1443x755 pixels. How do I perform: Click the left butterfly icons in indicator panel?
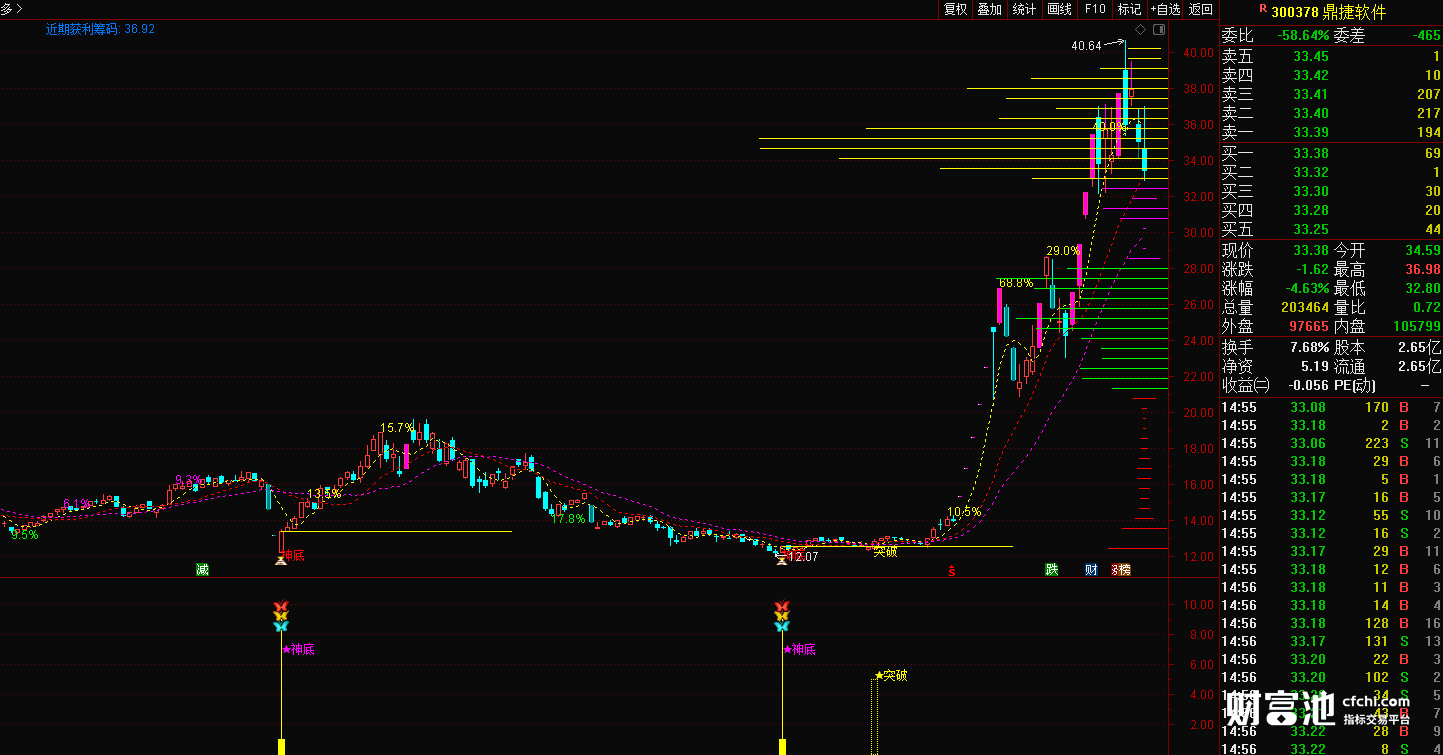coord(281,616)
